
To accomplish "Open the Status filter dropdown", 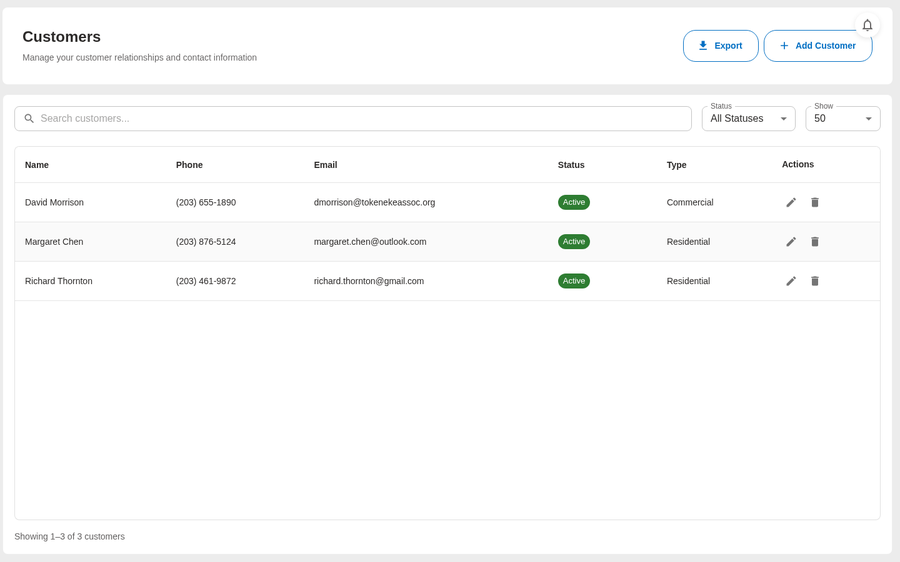I will tap(748, 118).
